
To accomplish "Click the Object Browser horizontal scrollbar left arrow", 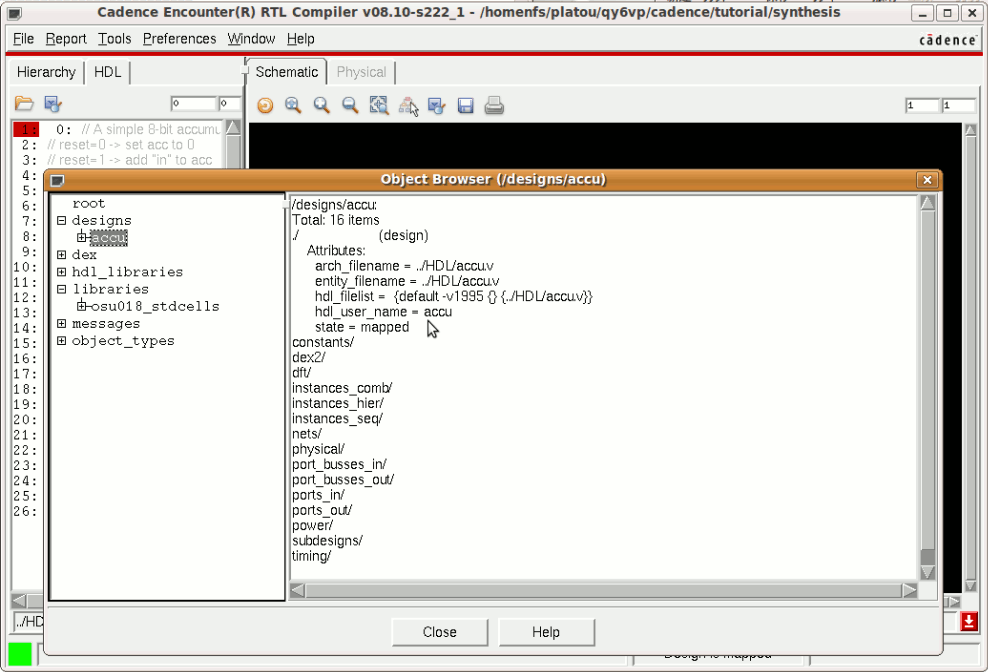I will (x=297, y=591).
